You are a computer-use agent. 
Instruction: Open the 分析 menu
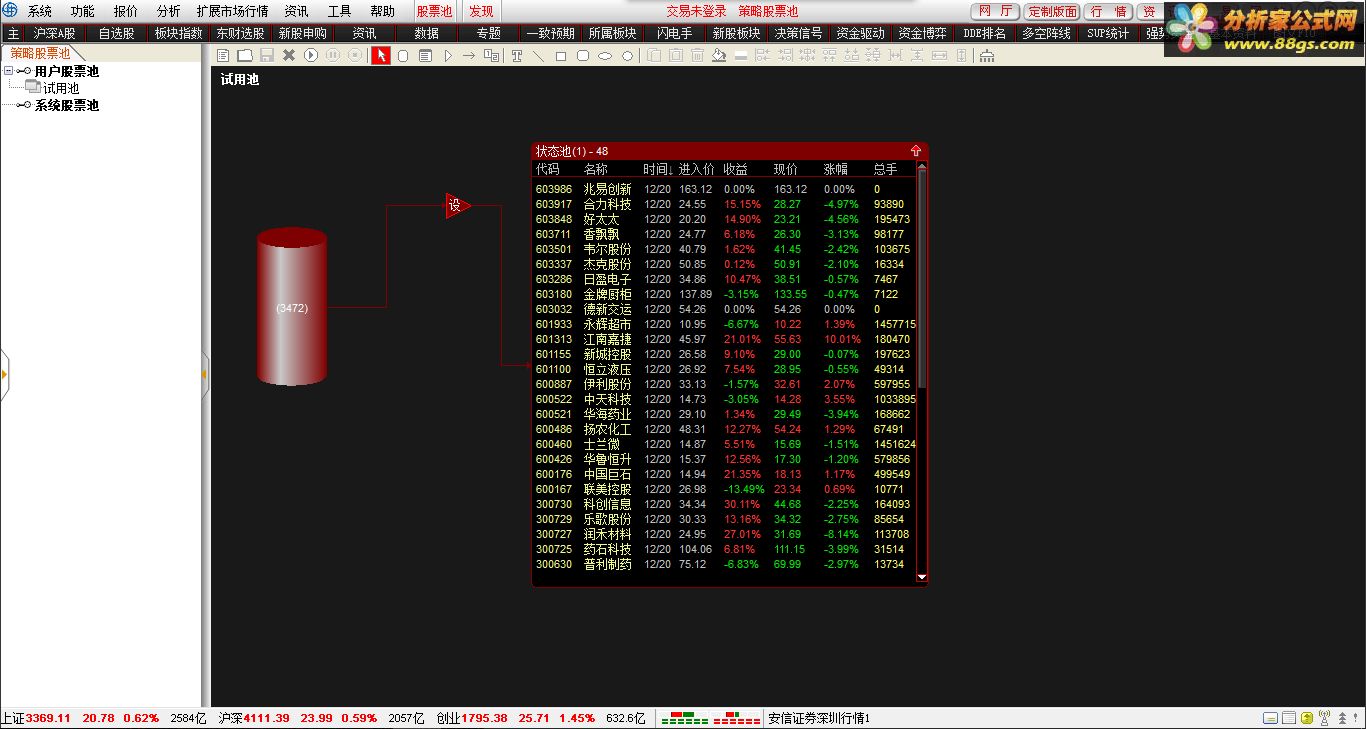[169, 11]
